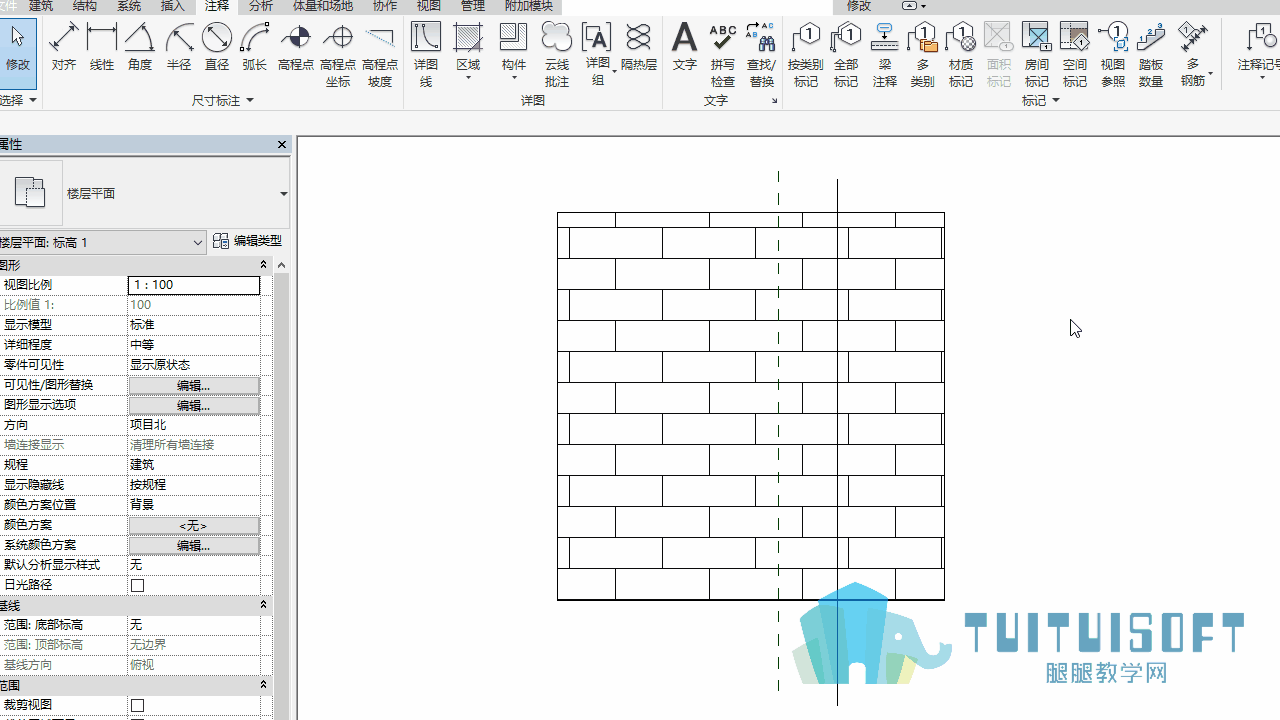The image size is (1280, 720).
Task: Choose the 隔热层 insulation tool
Action: pos(639,48)
